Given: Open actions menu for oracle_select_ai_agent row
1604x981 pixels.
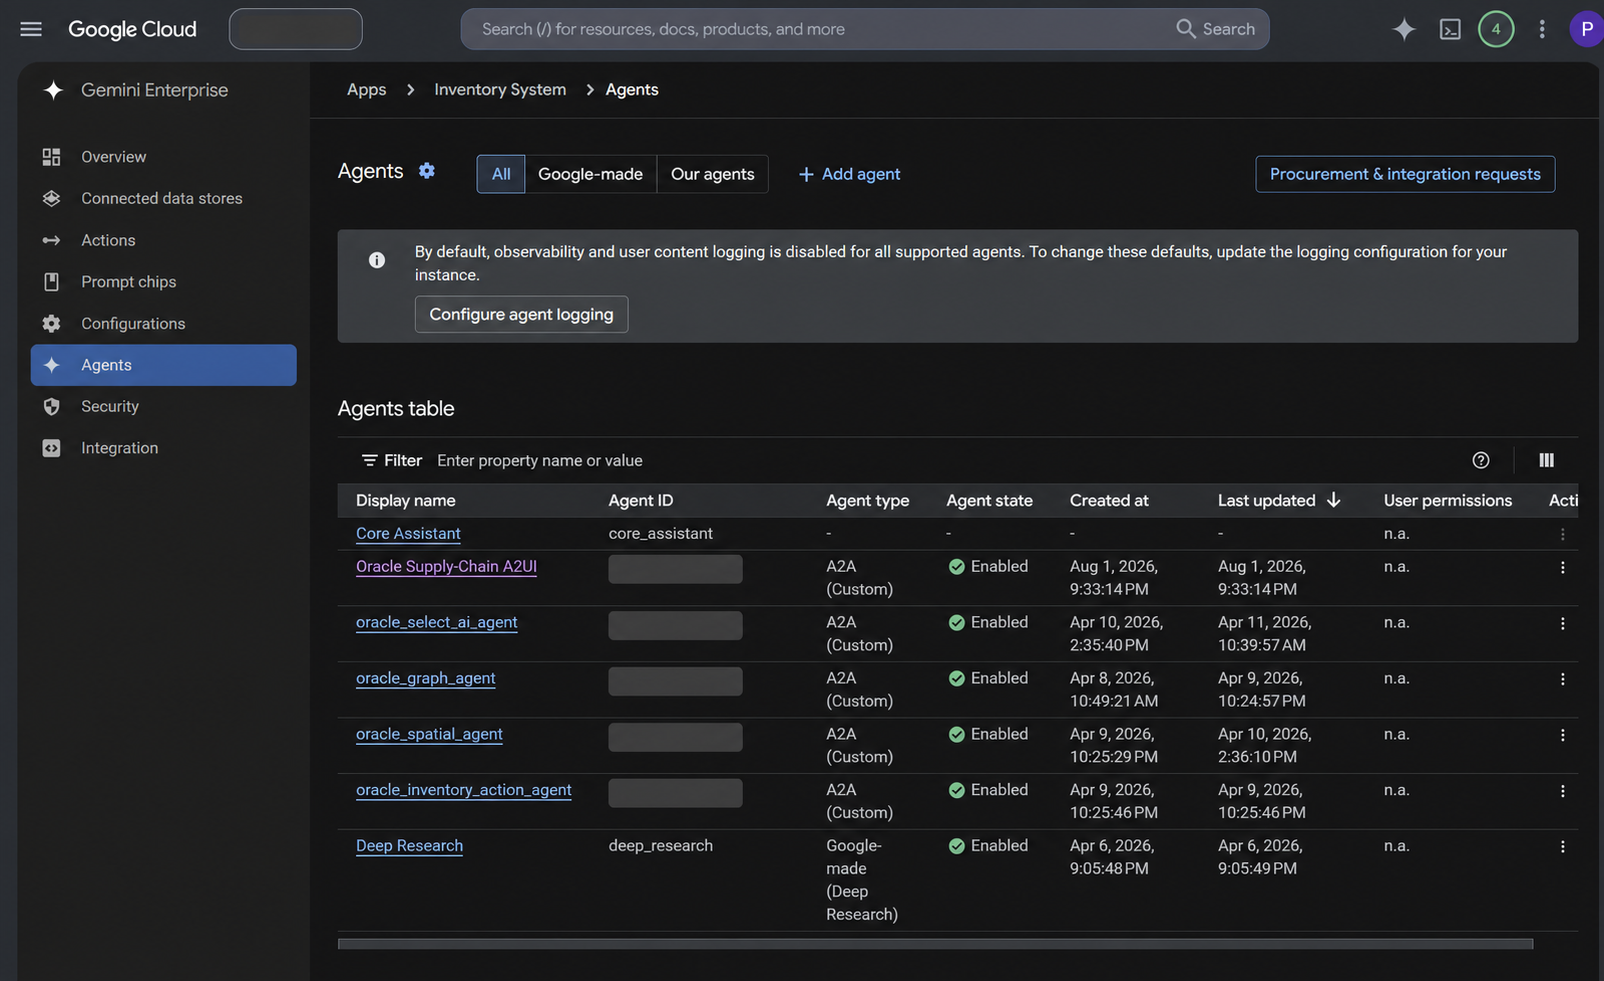Looking at the screenshot, I should coord(1562,623).
